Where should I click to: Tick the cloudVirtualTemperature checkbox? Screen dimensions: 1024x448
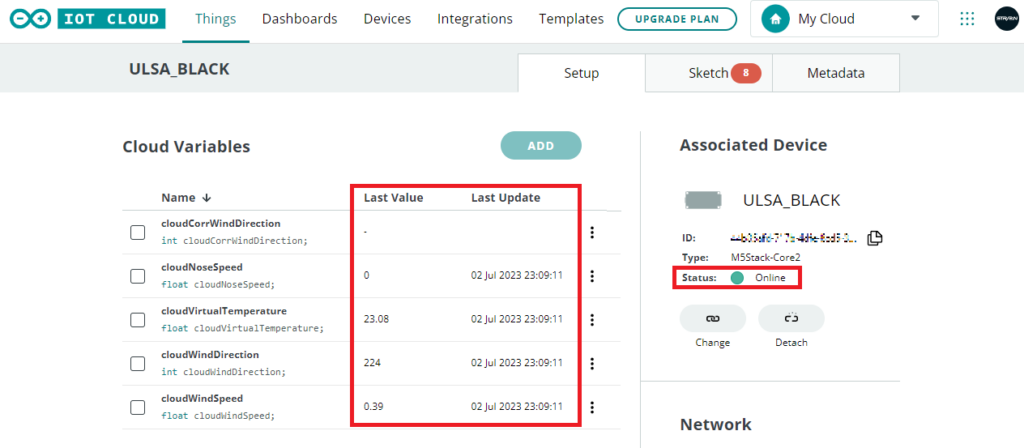[138, 320]
